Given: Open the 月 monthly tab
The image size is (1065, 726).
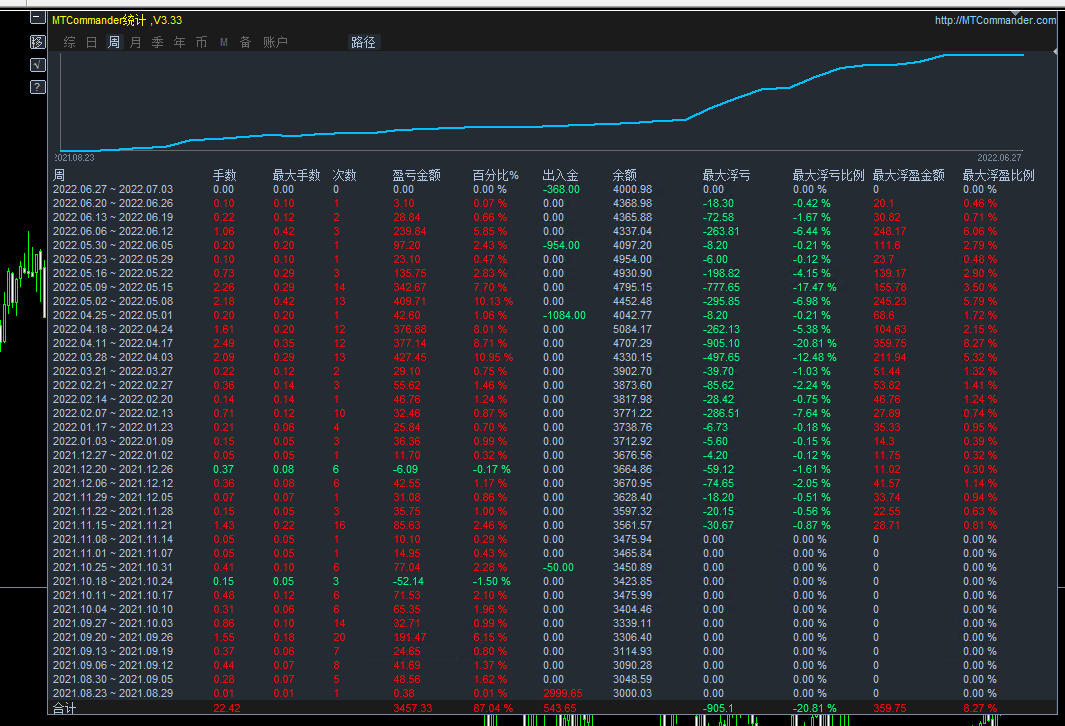Looking at the screenshot, I should [x=136, y=42].
